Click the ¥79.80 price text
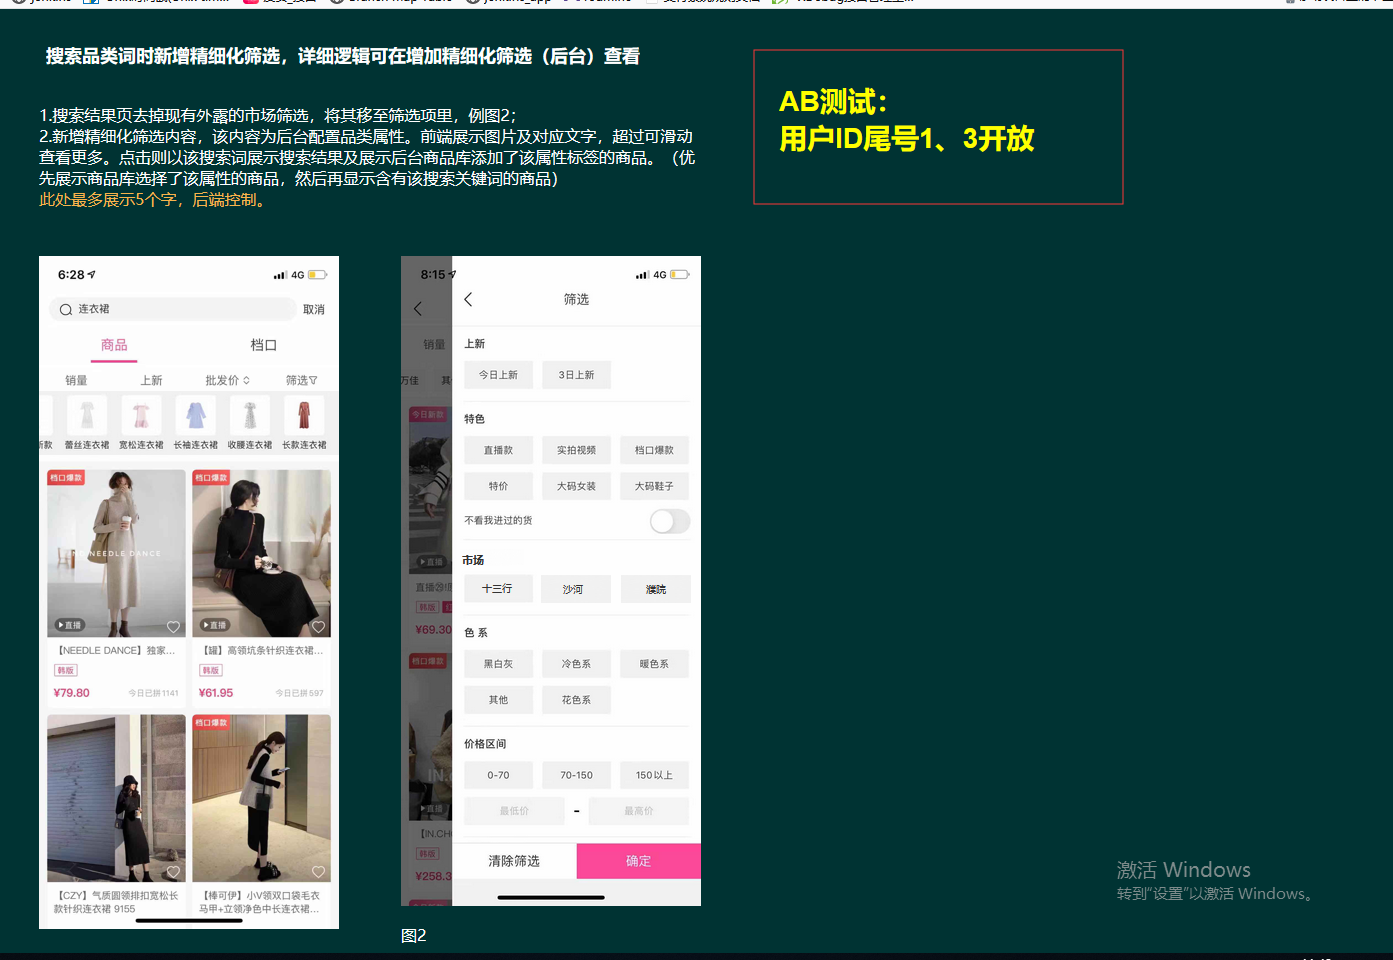Viewport: 1393px width, 960px height. [71, 693]
